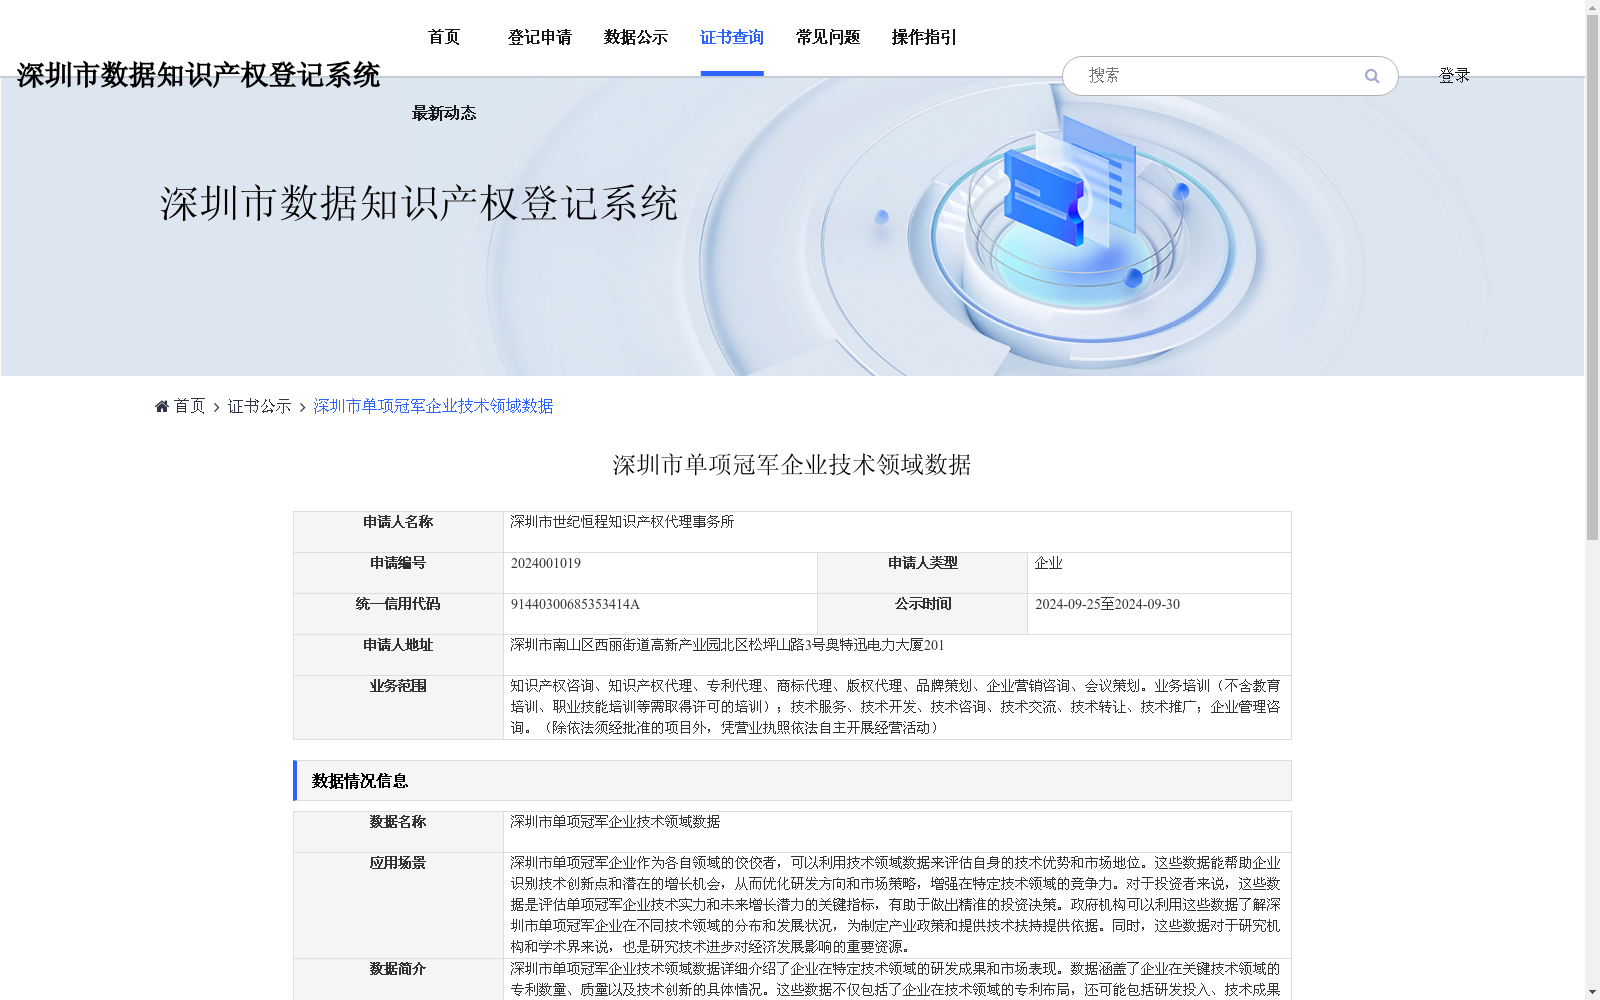Click the 申请人类型 label cell
1600x1000 pixels.
(922, 573)
